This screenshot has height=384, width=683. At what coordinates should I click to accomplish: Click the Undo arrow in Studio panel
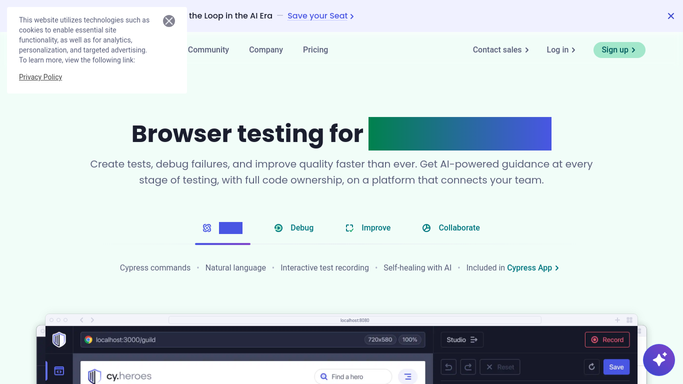pyautogui.click(x=448, y=367)
